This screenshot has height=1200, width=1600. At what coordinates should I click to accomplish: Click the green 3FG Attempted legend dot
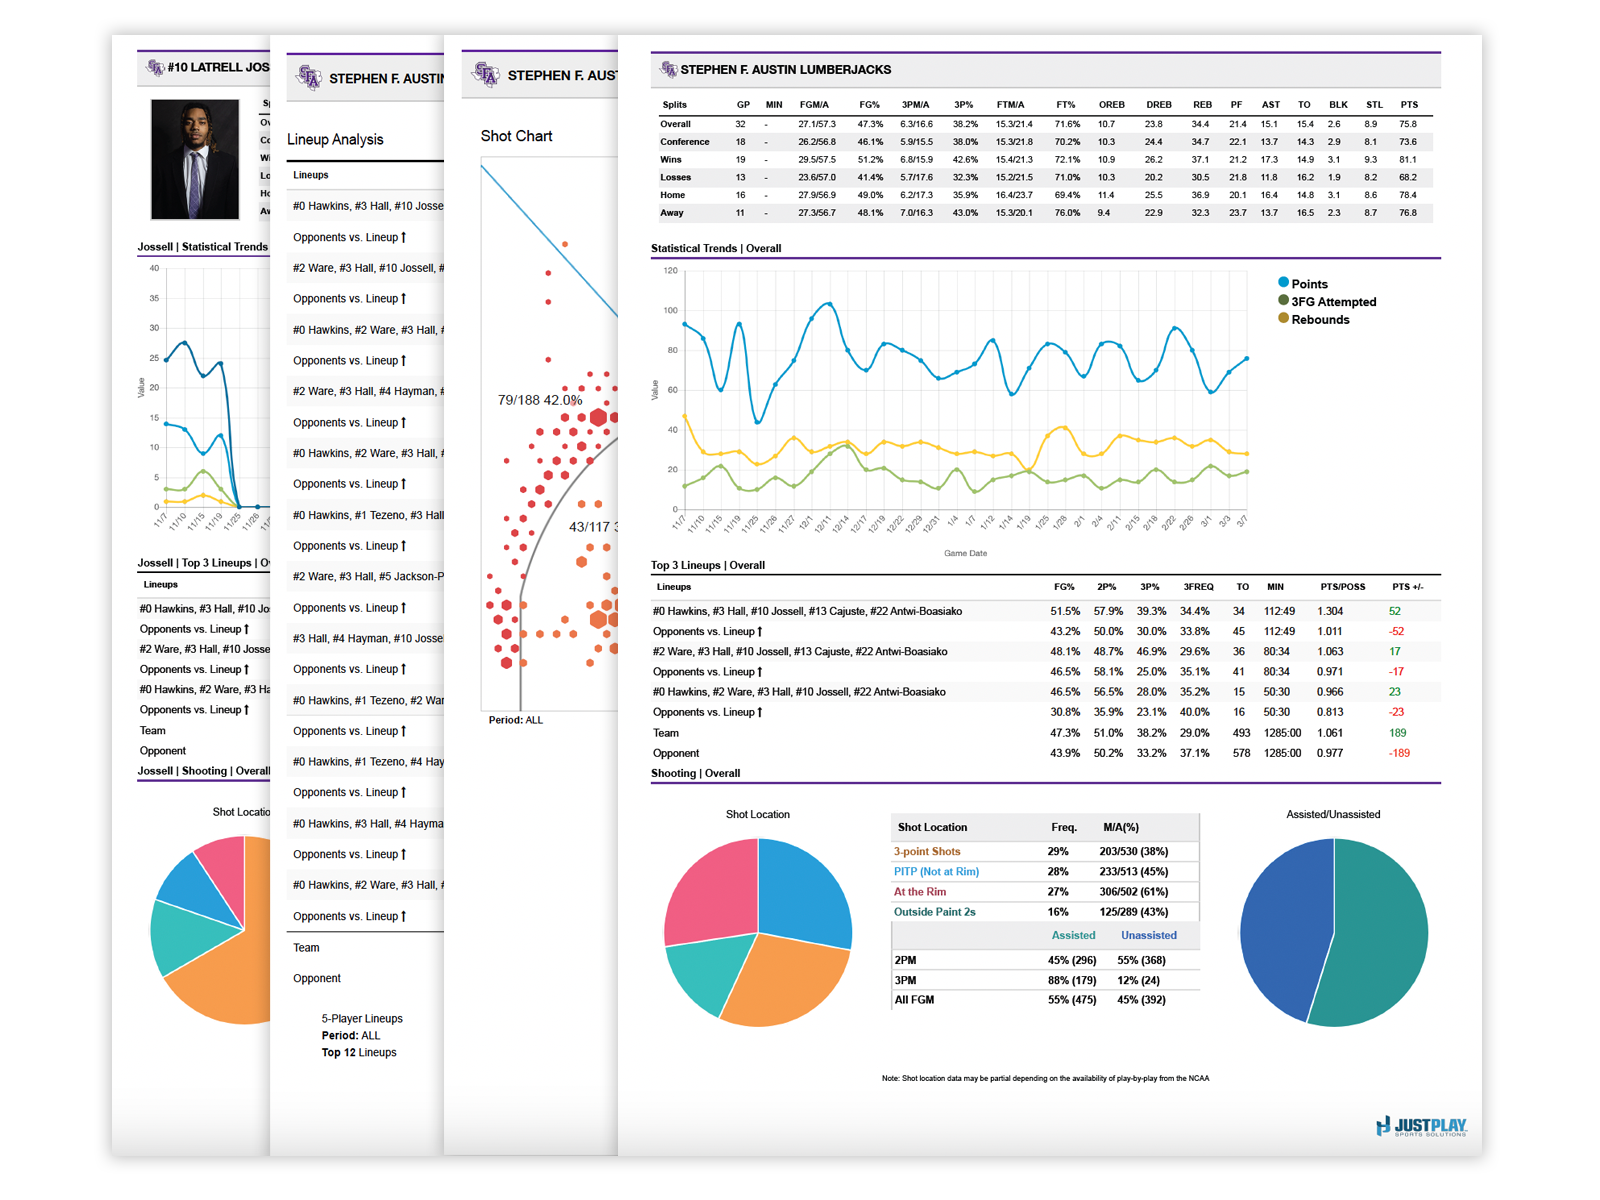1283,301
